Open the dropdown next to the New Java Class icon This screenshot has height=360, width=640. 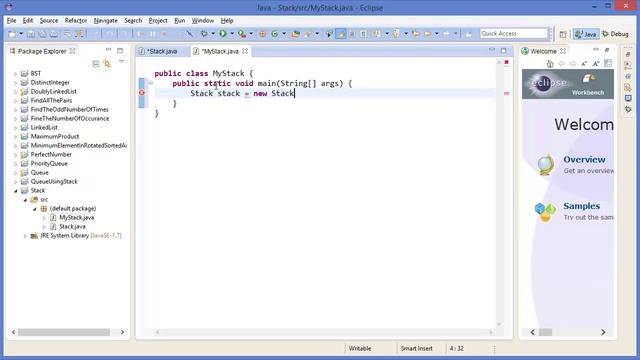284,34
